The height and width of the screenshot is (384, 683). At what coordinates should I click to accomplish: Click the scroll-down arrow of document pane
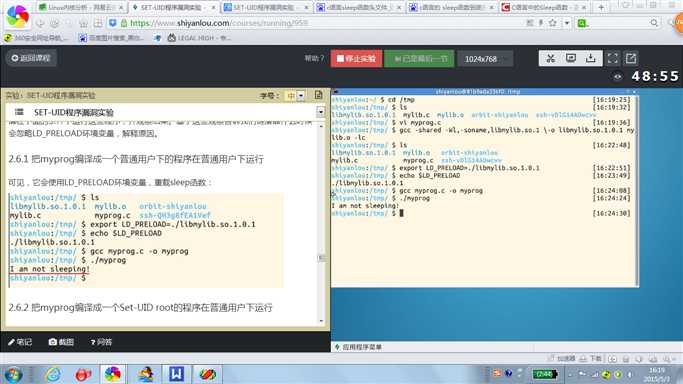(x=321, y=321)
